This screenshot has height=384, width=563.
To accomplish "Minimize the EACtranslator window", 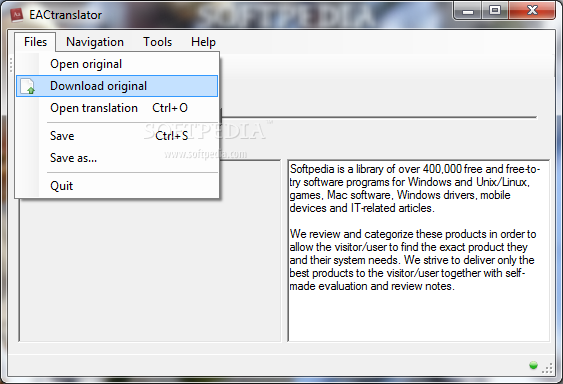I will (468, 11).
